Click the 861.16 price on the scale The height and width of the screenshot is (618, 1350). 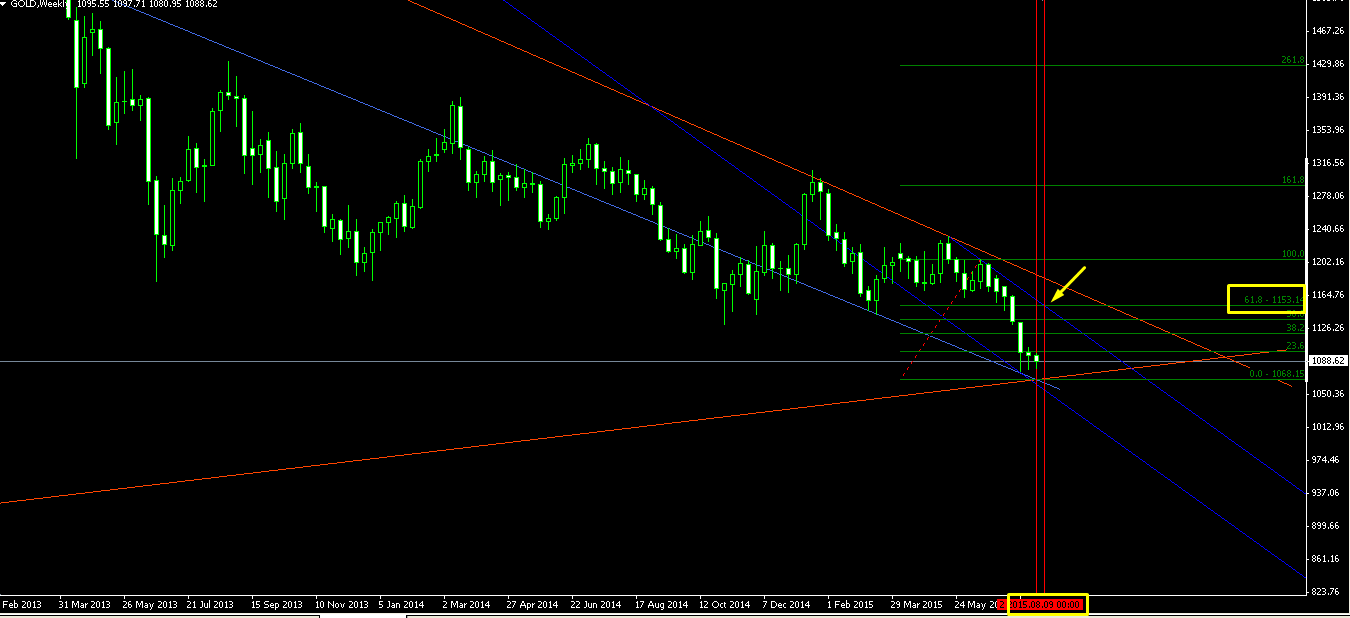click(x=1327, y=559)
